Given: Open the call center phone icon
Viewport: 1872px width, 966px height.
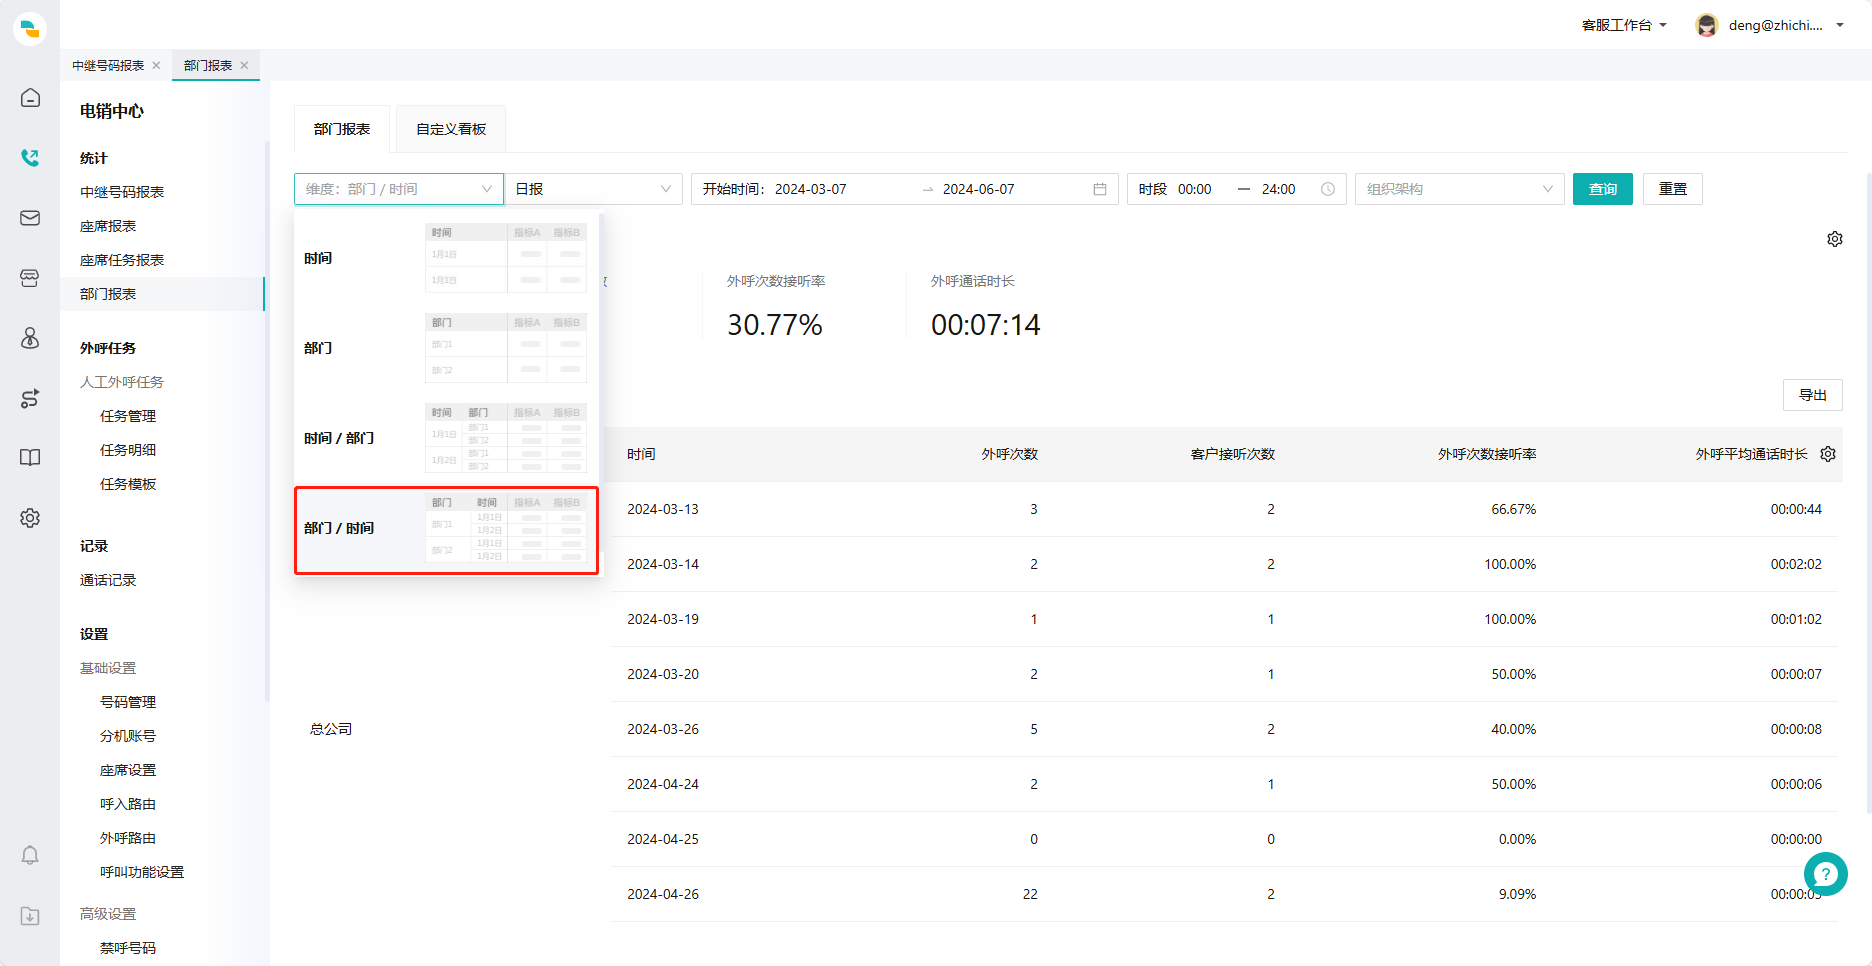Looking at the screenshot, I should pyautogui.click(x=30, y=158).
